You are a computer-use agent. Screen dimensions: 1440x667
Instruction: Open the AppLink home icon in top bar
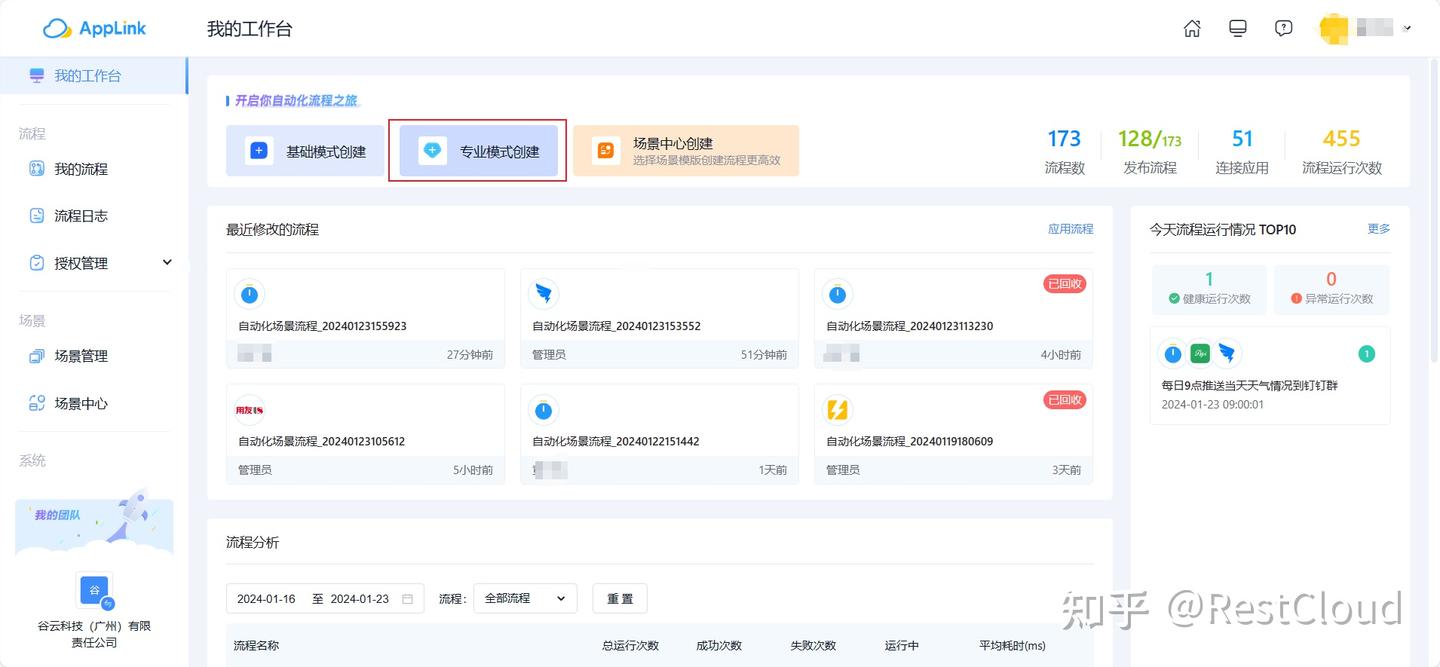tap(1192, 28)
